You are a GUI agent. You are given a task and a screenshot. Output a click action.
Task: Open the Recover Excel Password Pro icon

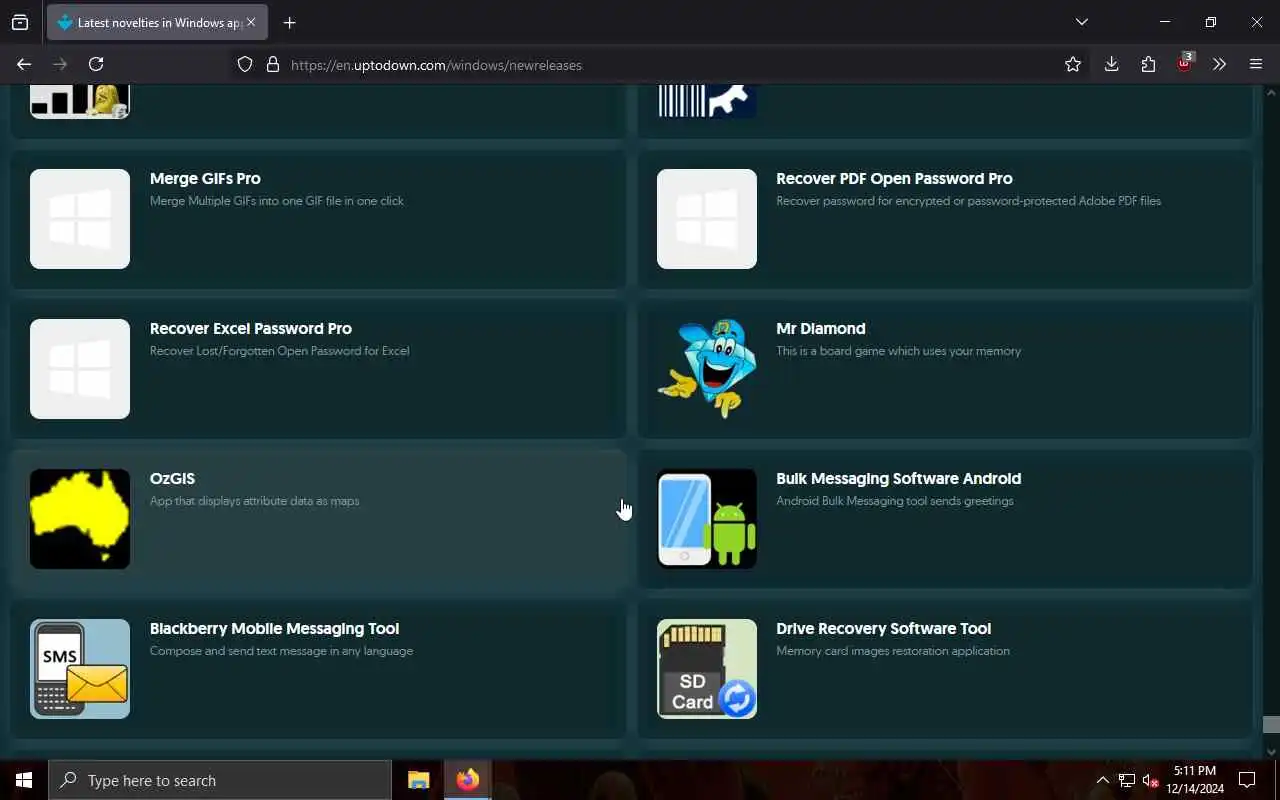[x=80, y=369]
